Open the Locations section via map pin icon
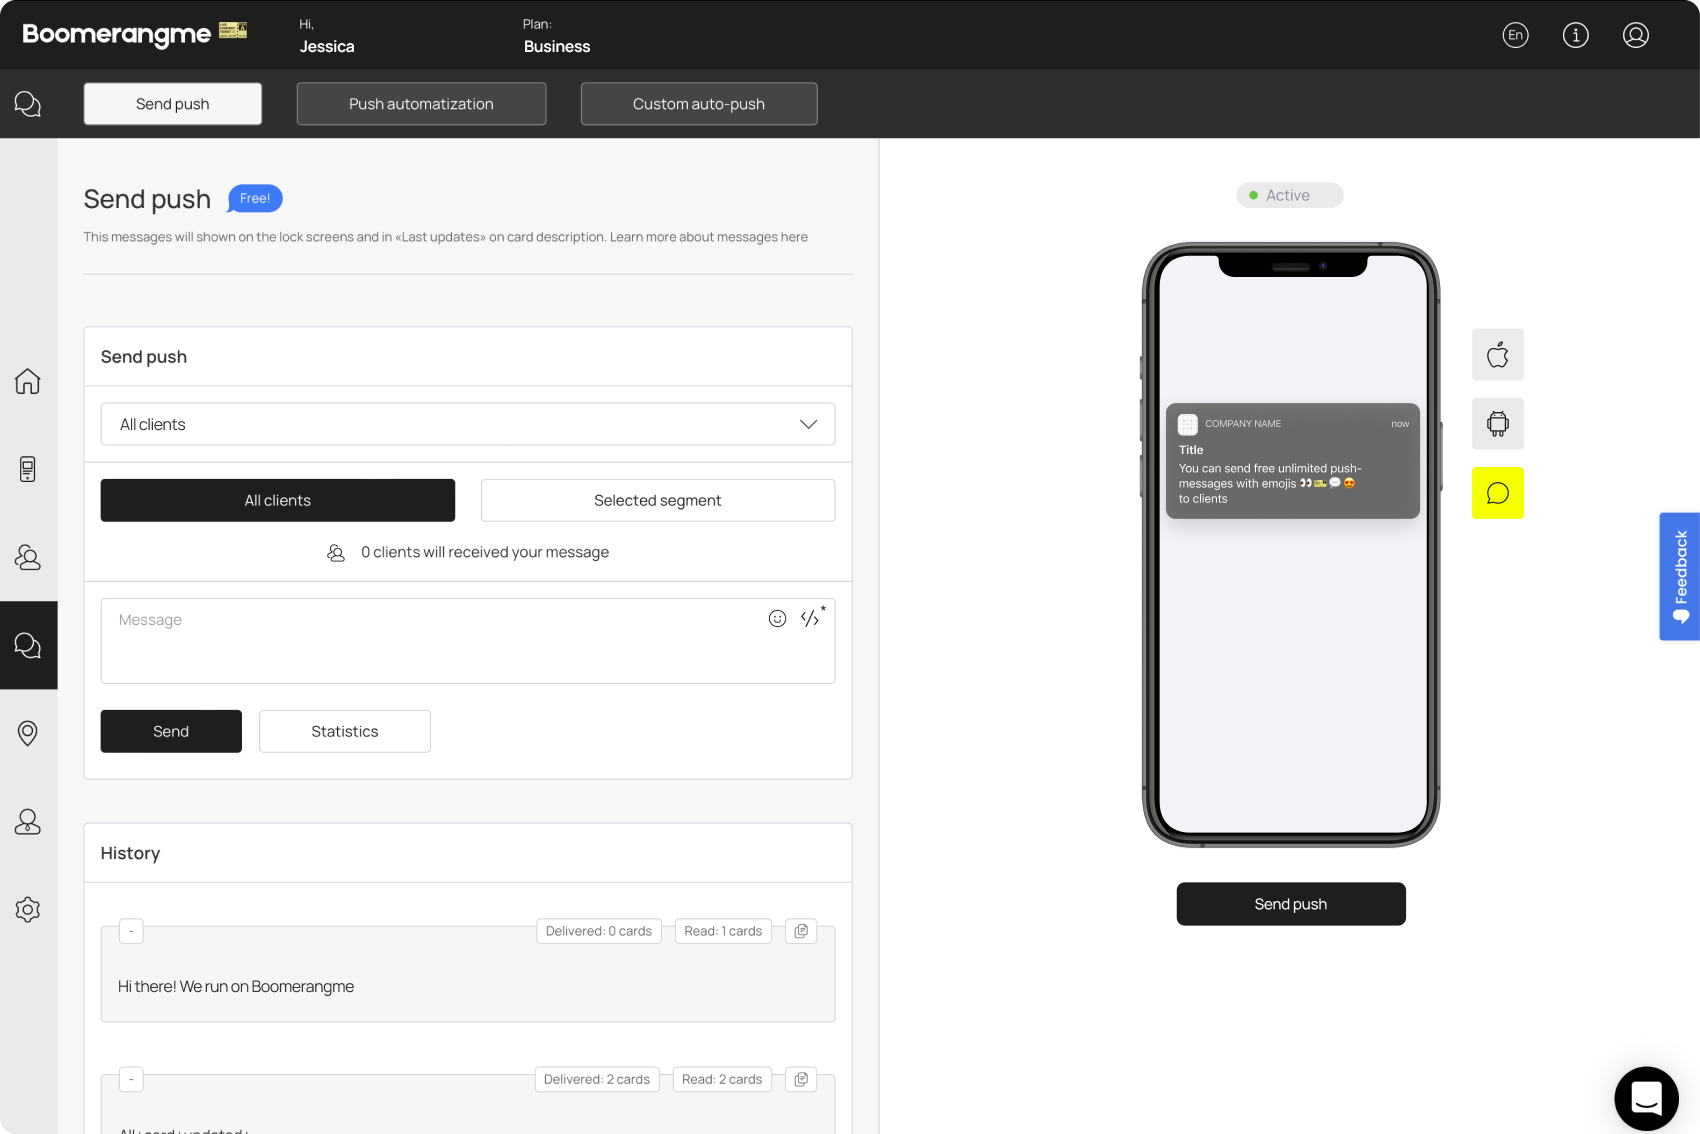This screenshot has height=1134, width=1700. pos(28,733)
